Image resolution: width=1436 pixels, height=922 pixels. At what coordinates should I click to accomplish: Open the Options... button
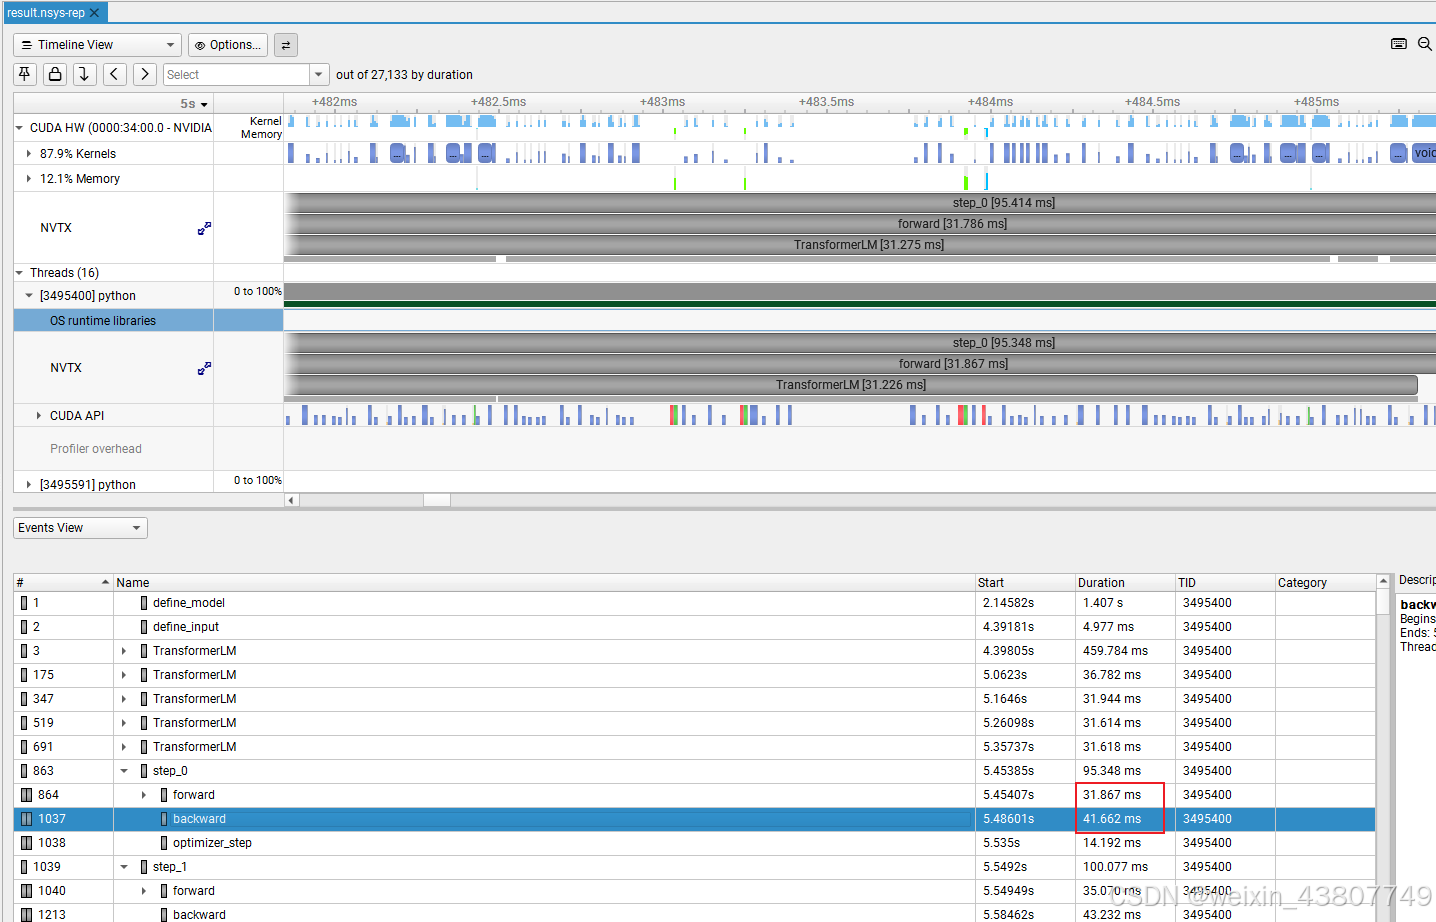pos(228,45)
